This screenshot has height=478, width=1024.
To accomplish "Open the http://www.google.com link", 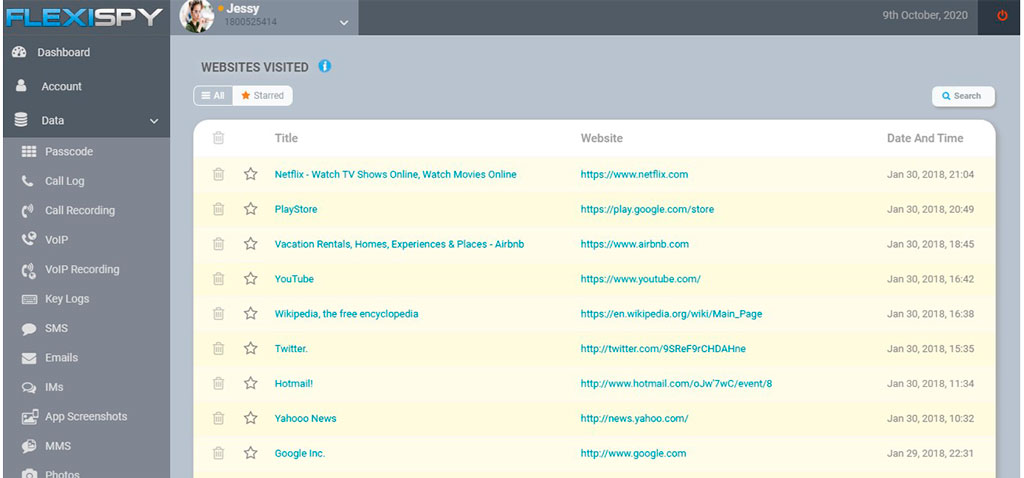I will [633, 453].
